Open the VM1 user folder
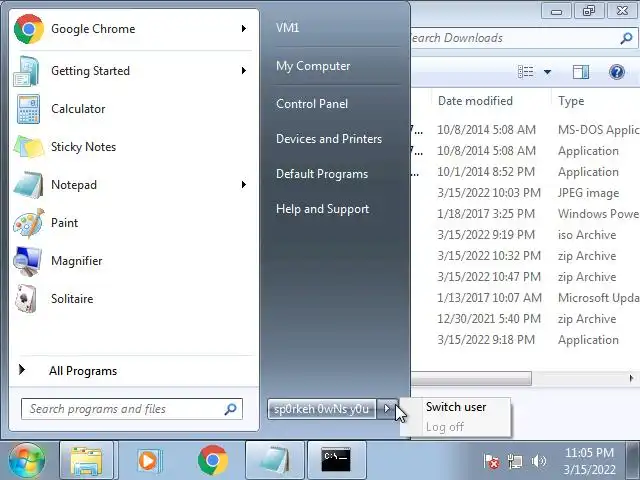640x480 pixels. pos(288,28)
